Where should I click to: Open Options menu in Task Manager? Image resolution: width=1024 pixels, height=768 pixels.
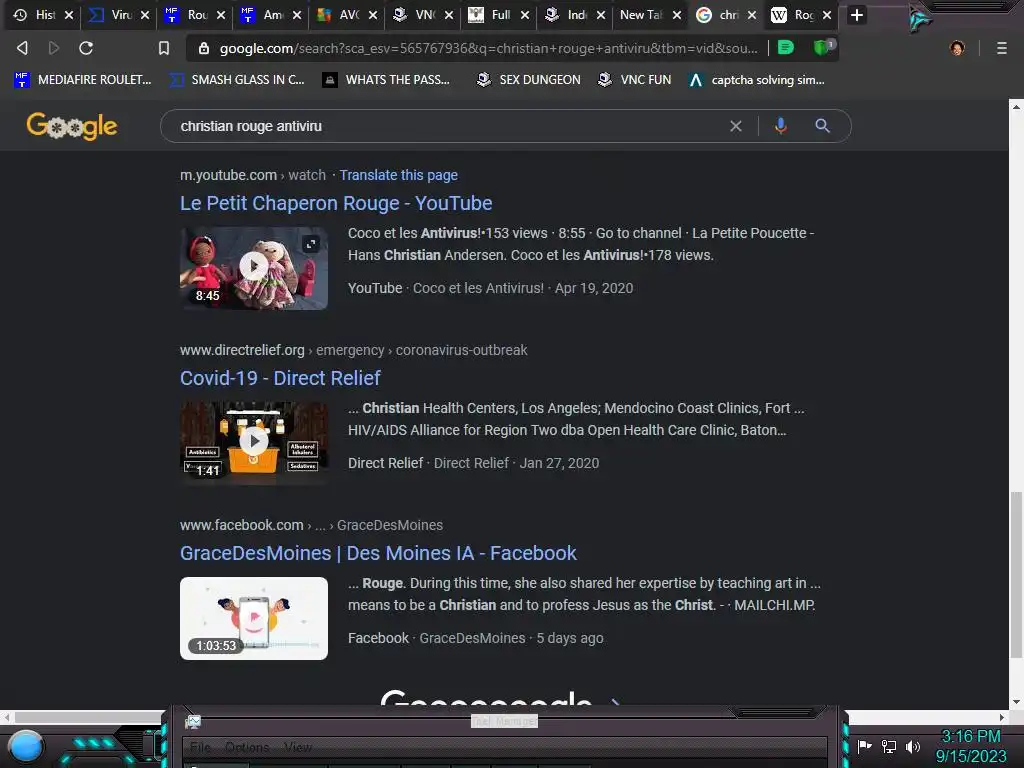tap(247, 747)
